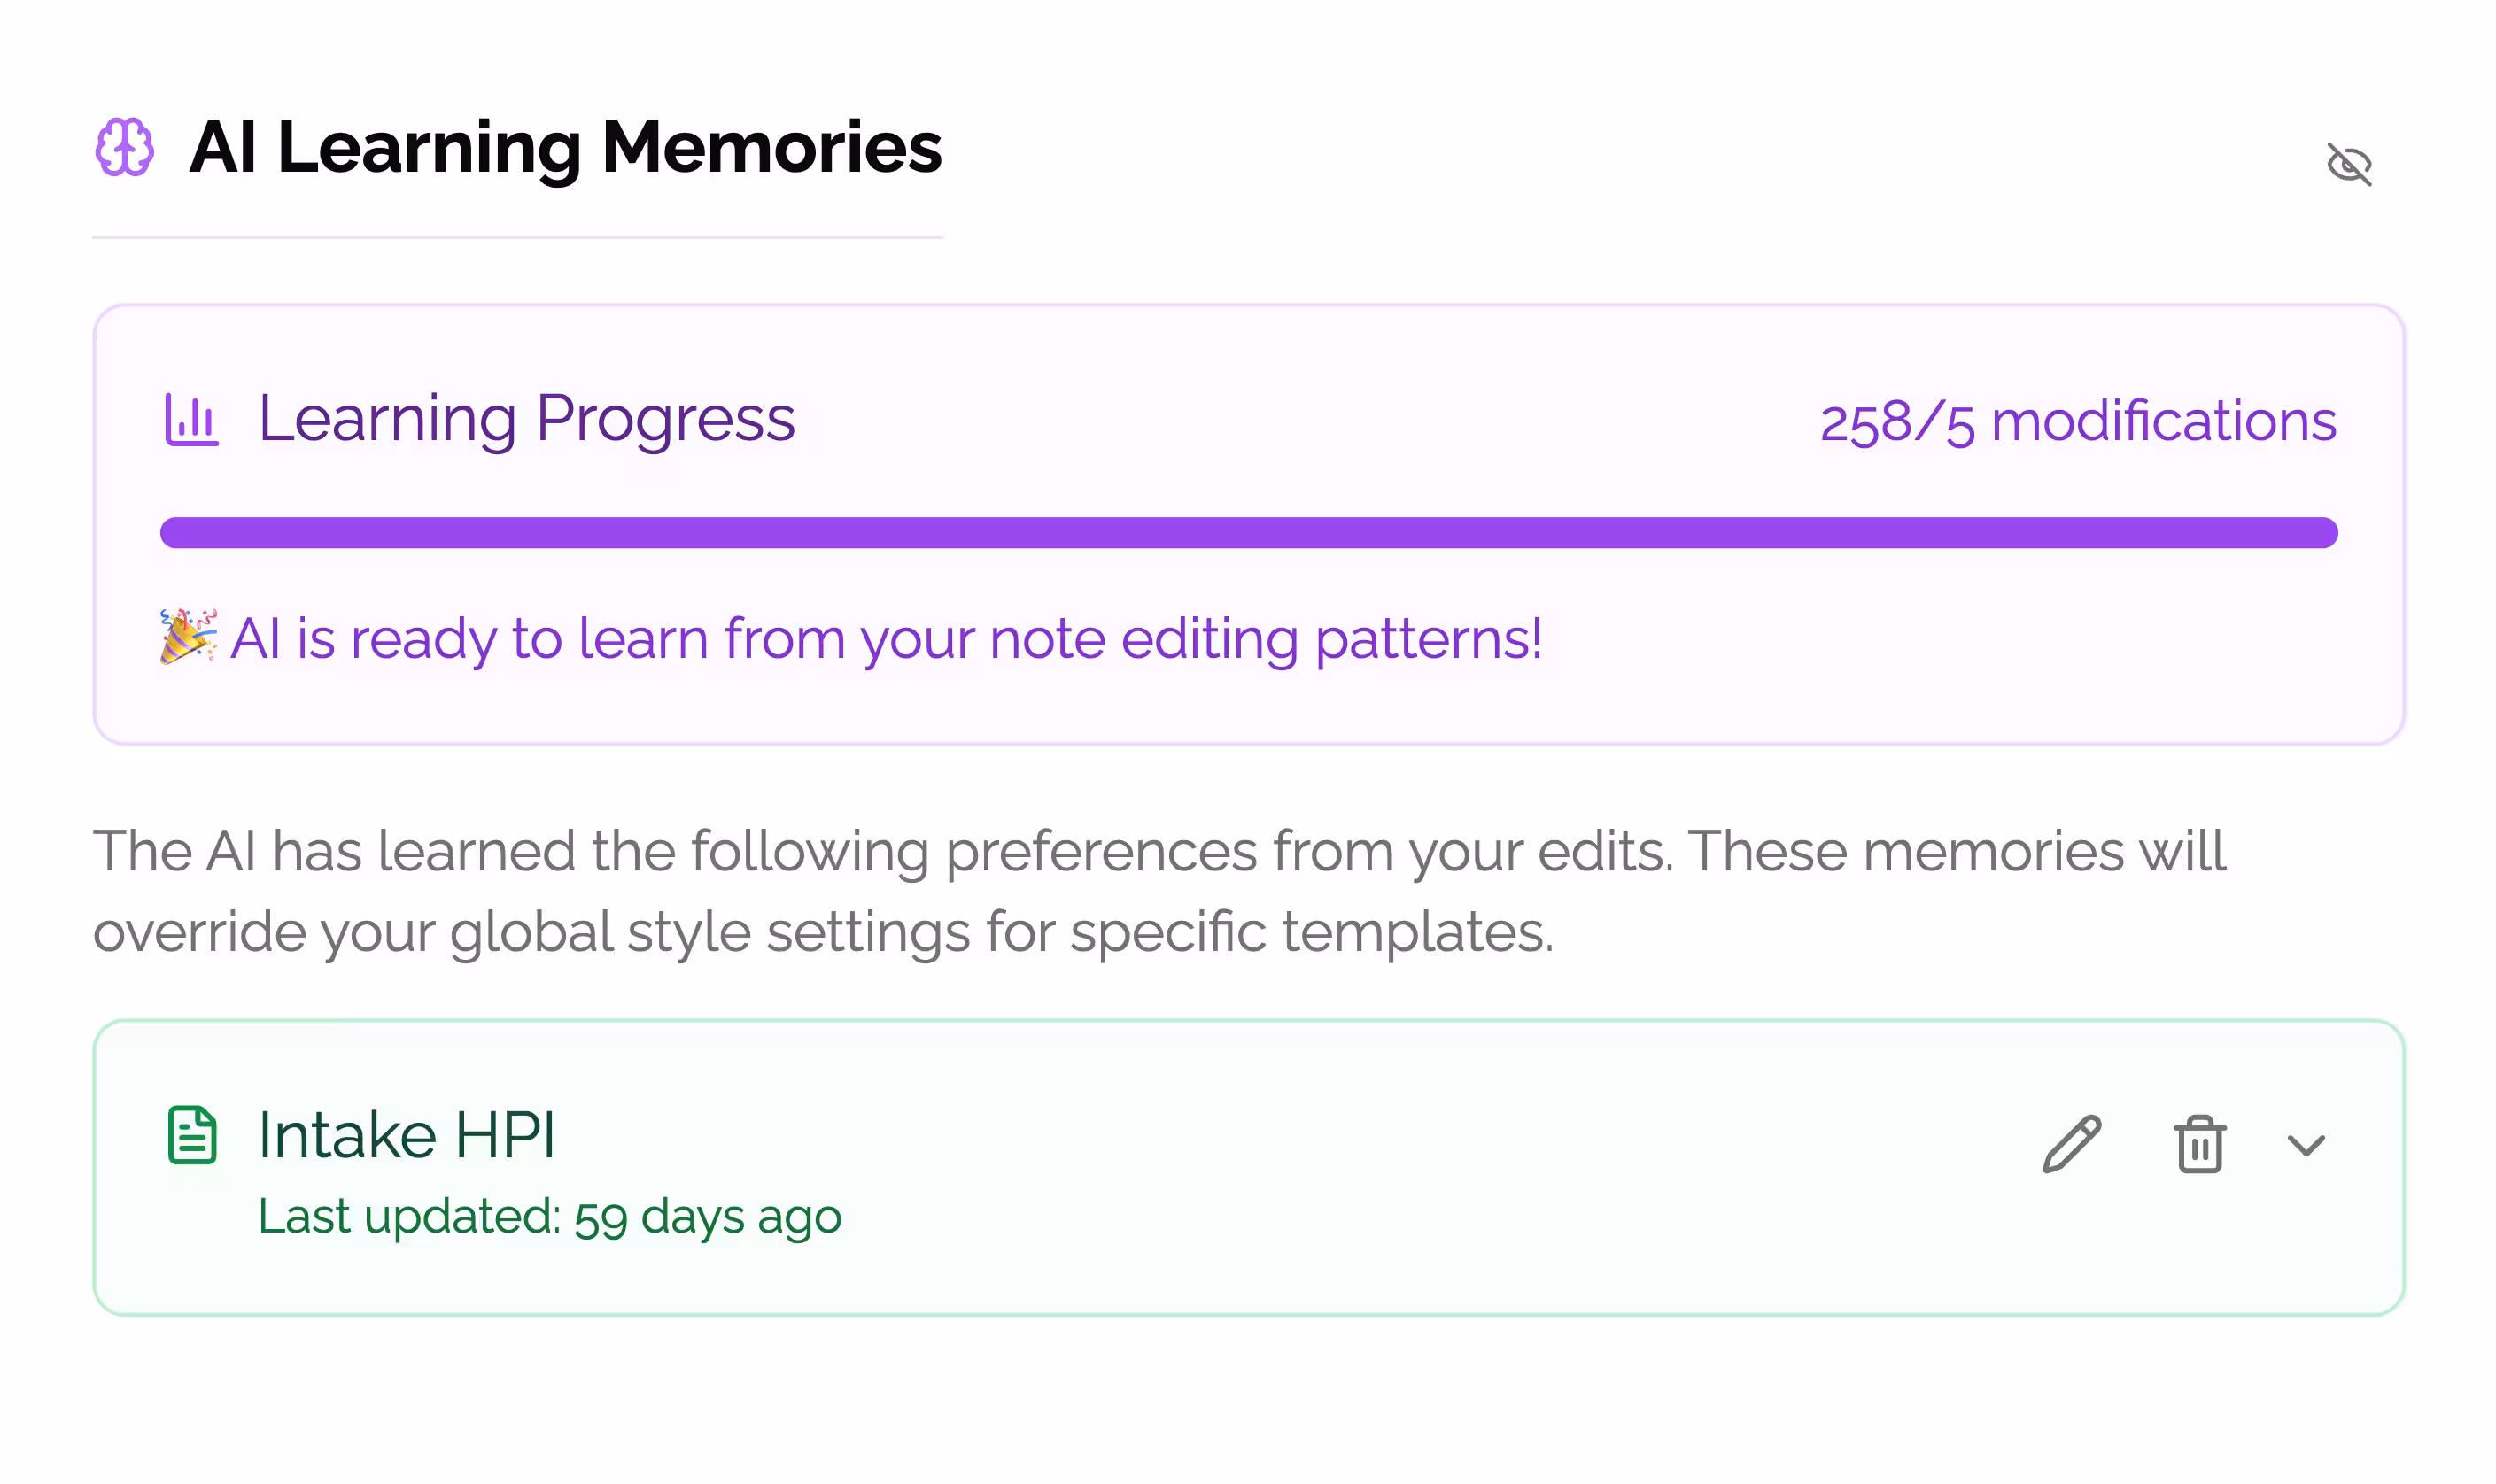Click the 258/5 modifications counter
Viewport: 2496px width, 1484px height.
(2077, 421)
